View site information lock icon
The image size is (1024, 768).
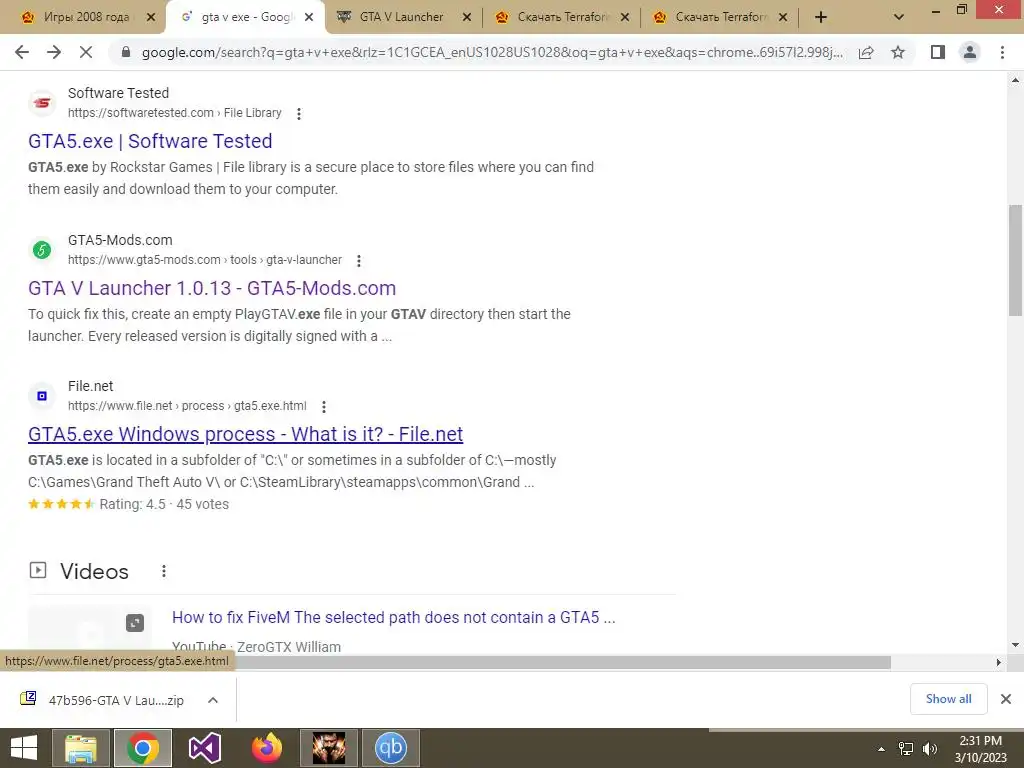pos(126,52)
